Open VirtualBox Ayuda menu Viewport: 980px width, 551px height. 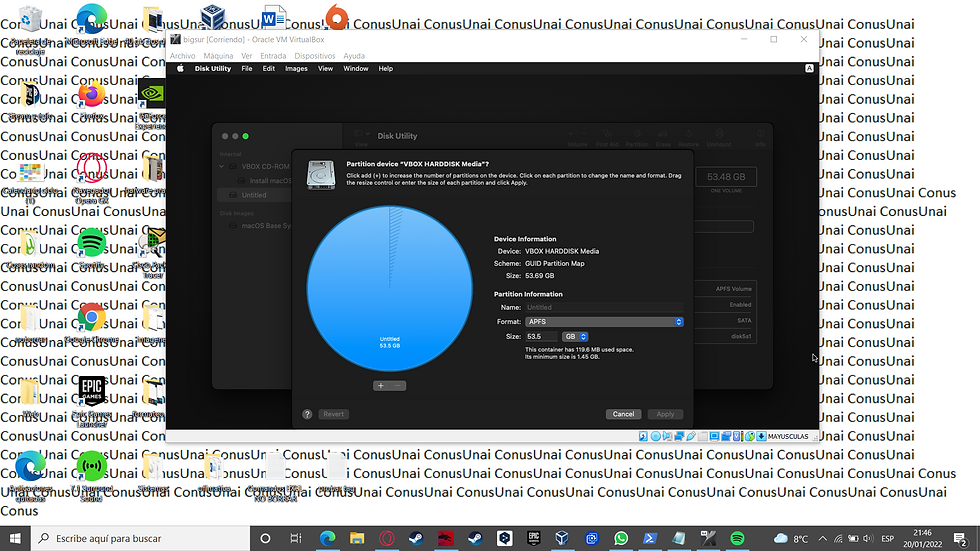(354, 56)
